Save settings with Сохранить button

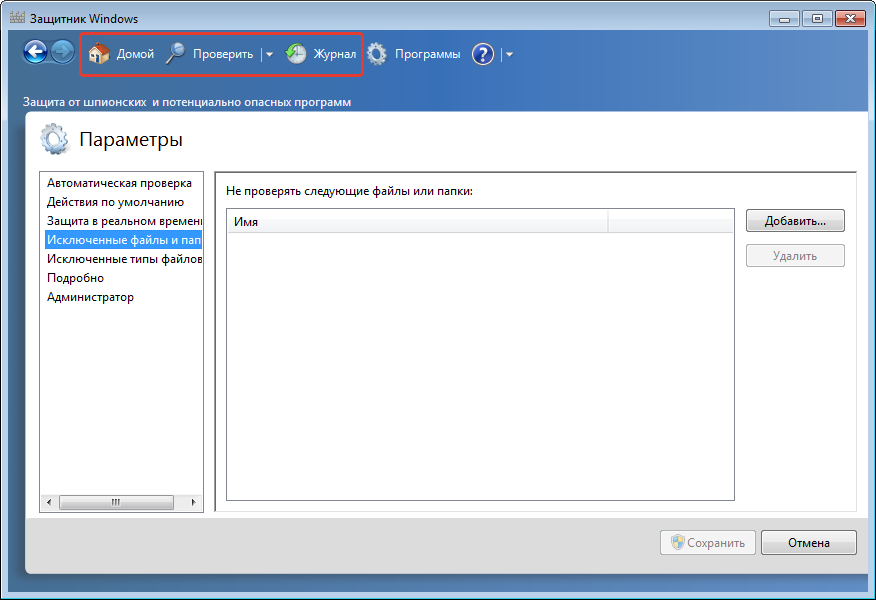click(x=708, y=542)
